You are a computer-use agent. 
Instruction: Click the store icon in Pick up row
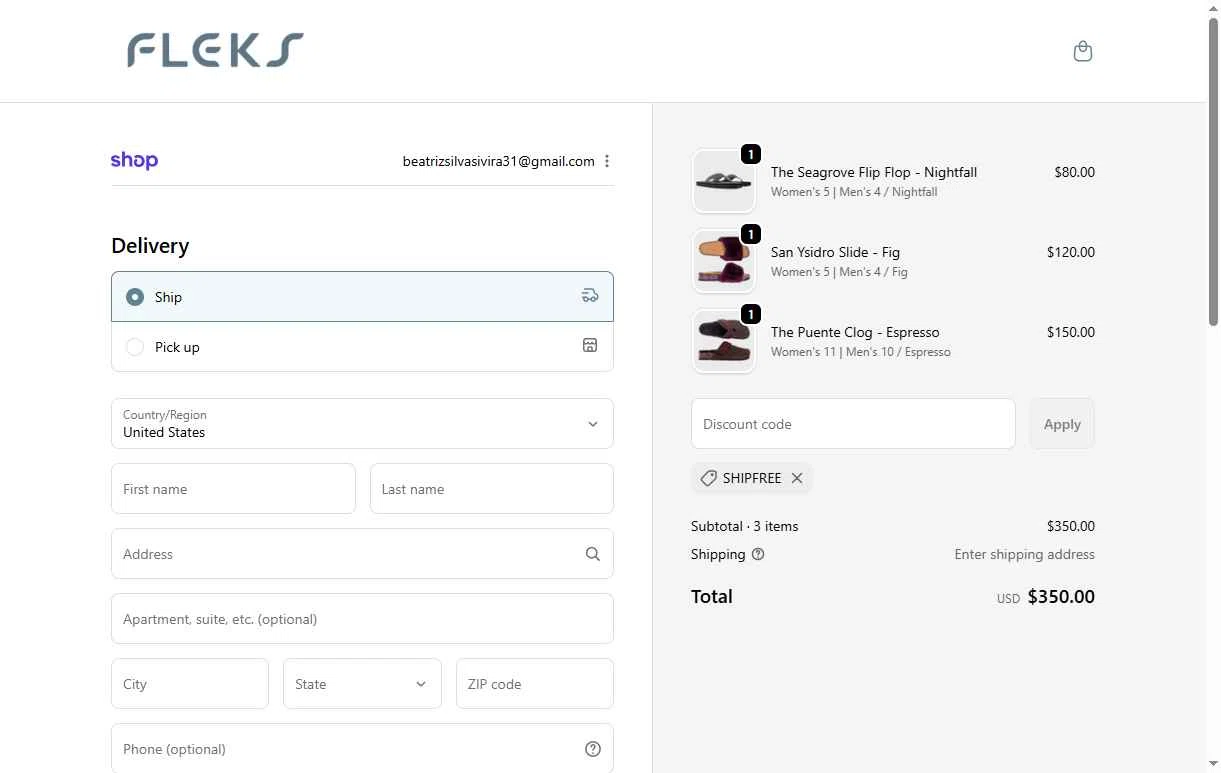(590, 346)
